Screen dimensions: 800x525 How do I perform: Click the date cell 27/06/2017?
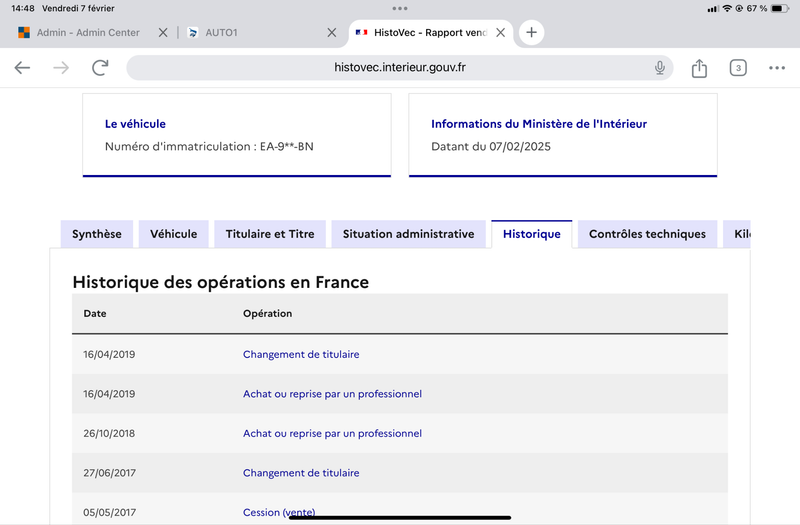pos(110,473)
